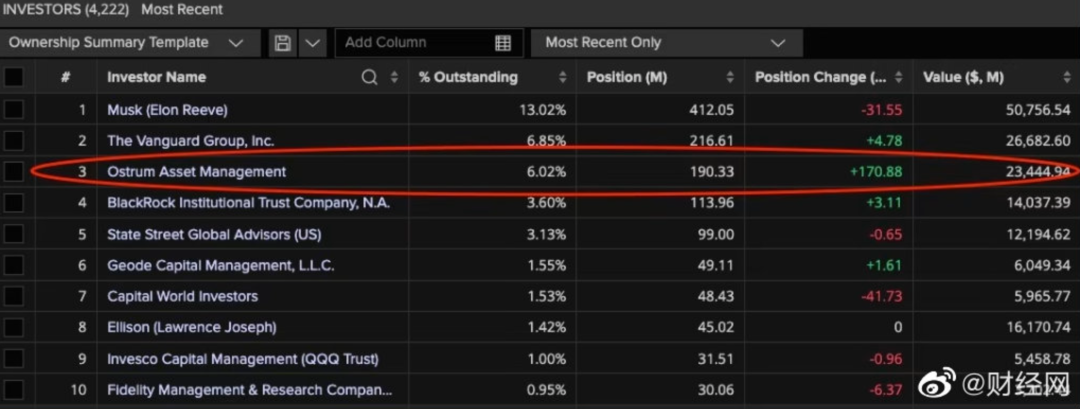Click the grid icon in Add Column field
The image size is (1080, 409).
[503, 43]
